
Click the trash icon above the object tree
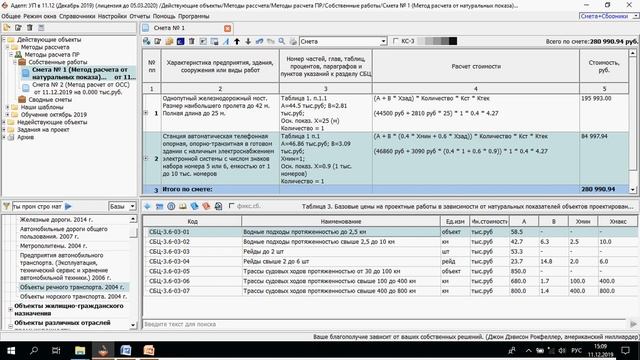point(30,28)
